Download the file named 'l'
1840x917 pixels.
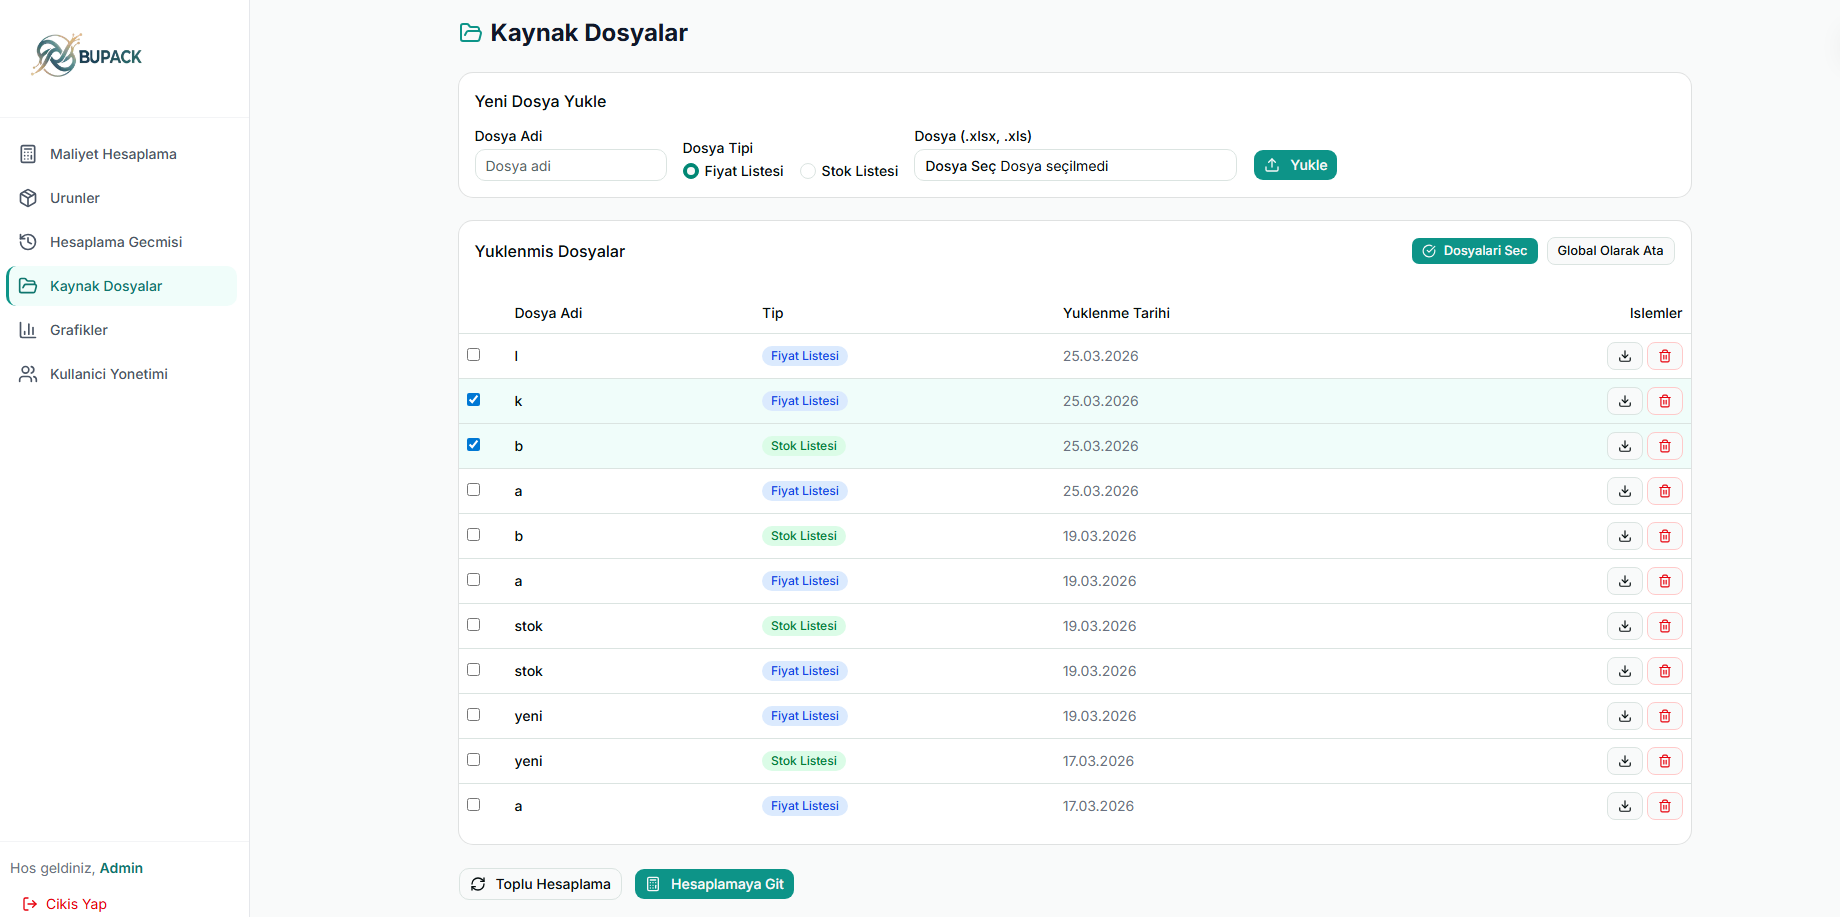tap(1624, 356)
